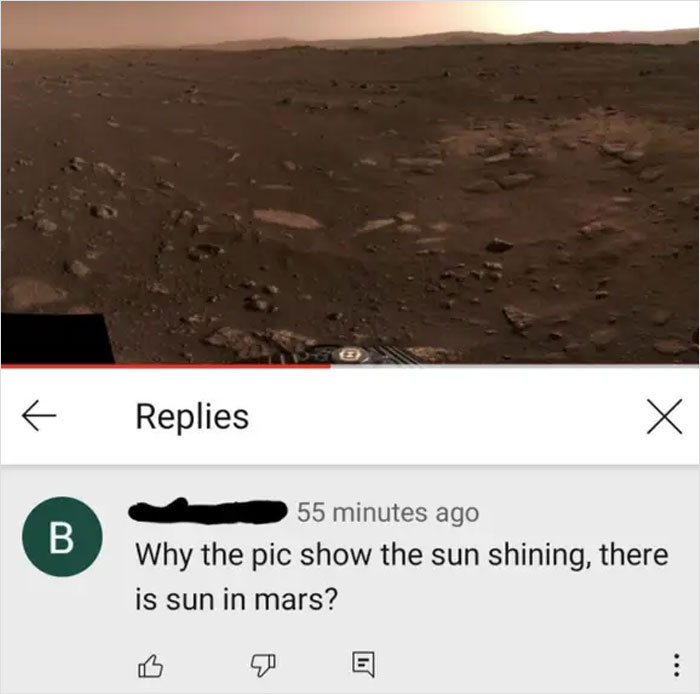Tap the blacked-out commenter username

pyautogui.click(x=208, y=511)
